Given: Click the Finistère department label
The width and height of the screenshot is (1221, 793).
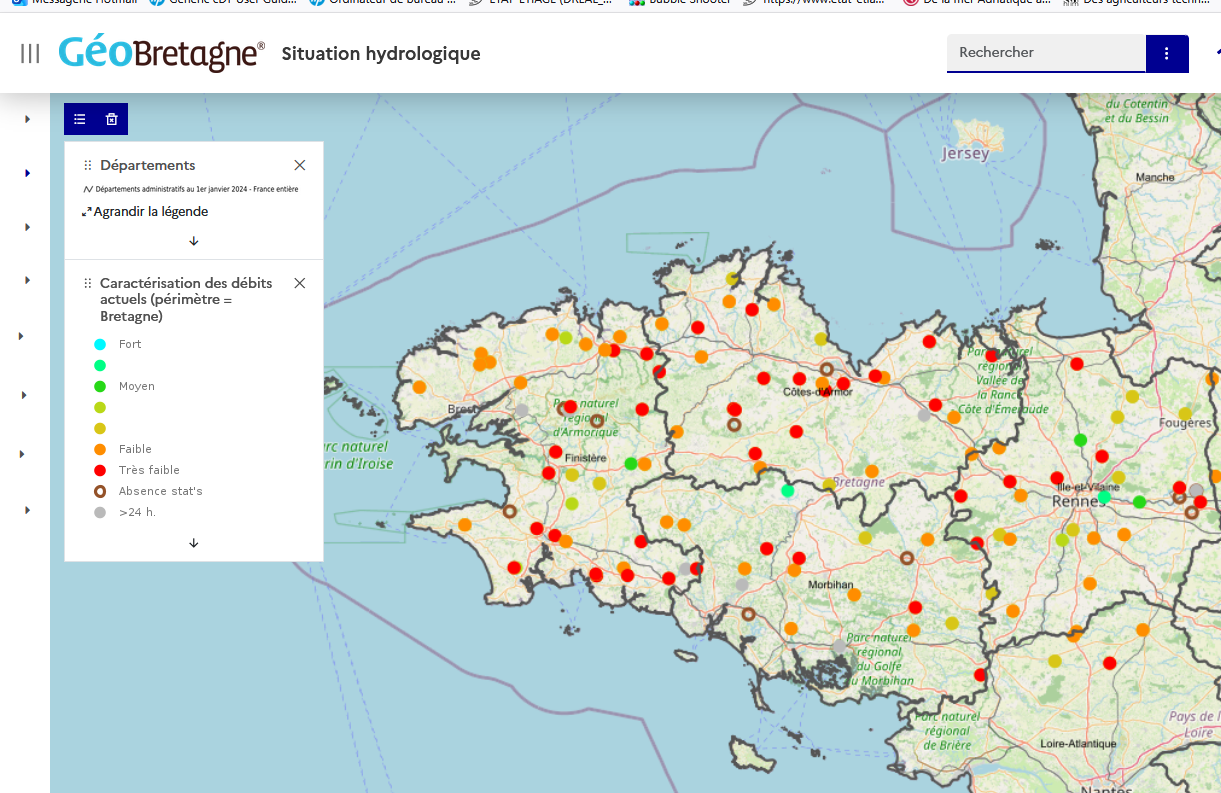Looking at the screenshot, I should 586,458.
